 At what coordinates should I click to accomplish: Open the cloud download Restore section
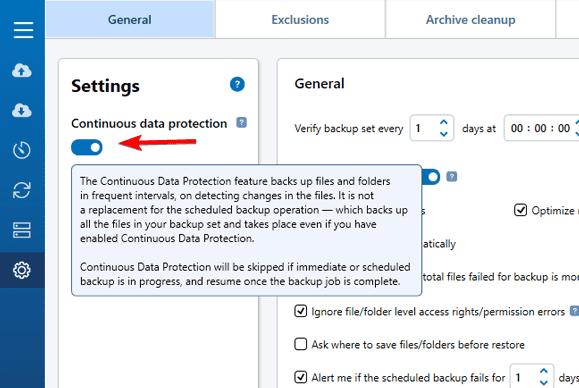pyautogui.click(x=22, y=110)
